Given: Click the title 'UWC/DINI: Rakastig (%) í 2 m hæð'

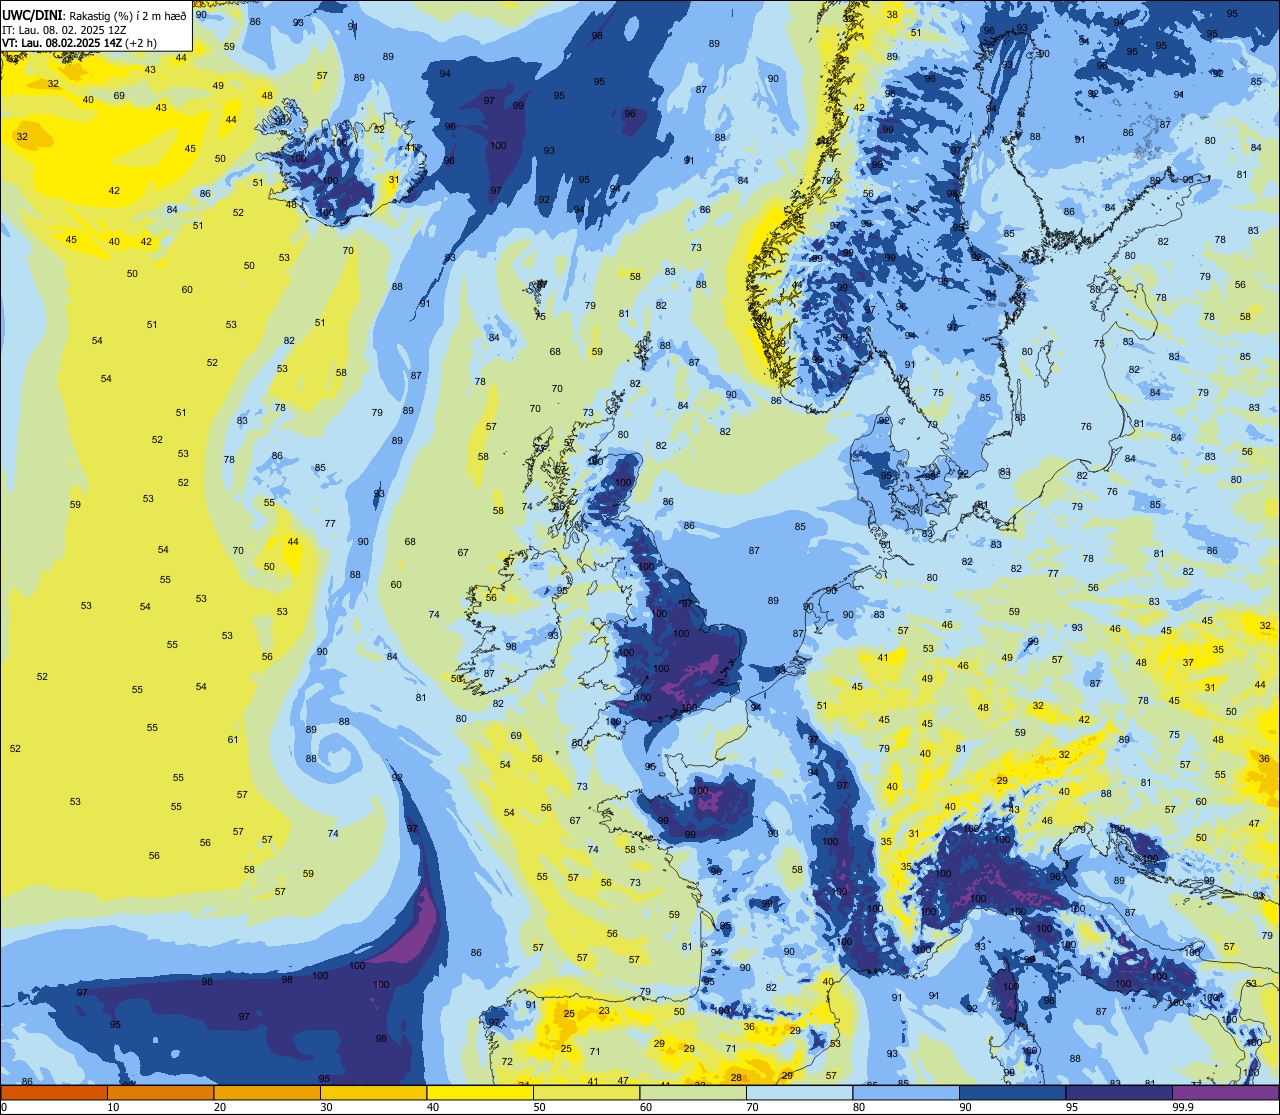Looking at the screenshot, I should click(94, 16).
